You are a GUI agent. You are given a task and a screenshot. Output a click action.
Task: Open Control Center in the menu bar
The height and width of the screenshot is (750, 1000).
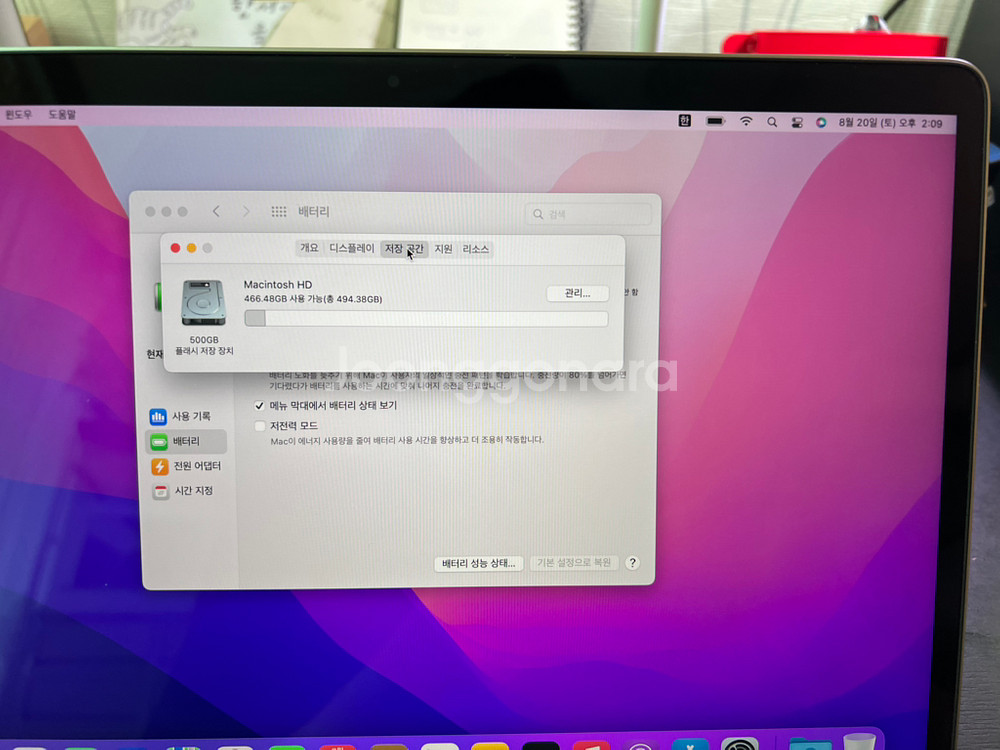click(x=797, y=122)
